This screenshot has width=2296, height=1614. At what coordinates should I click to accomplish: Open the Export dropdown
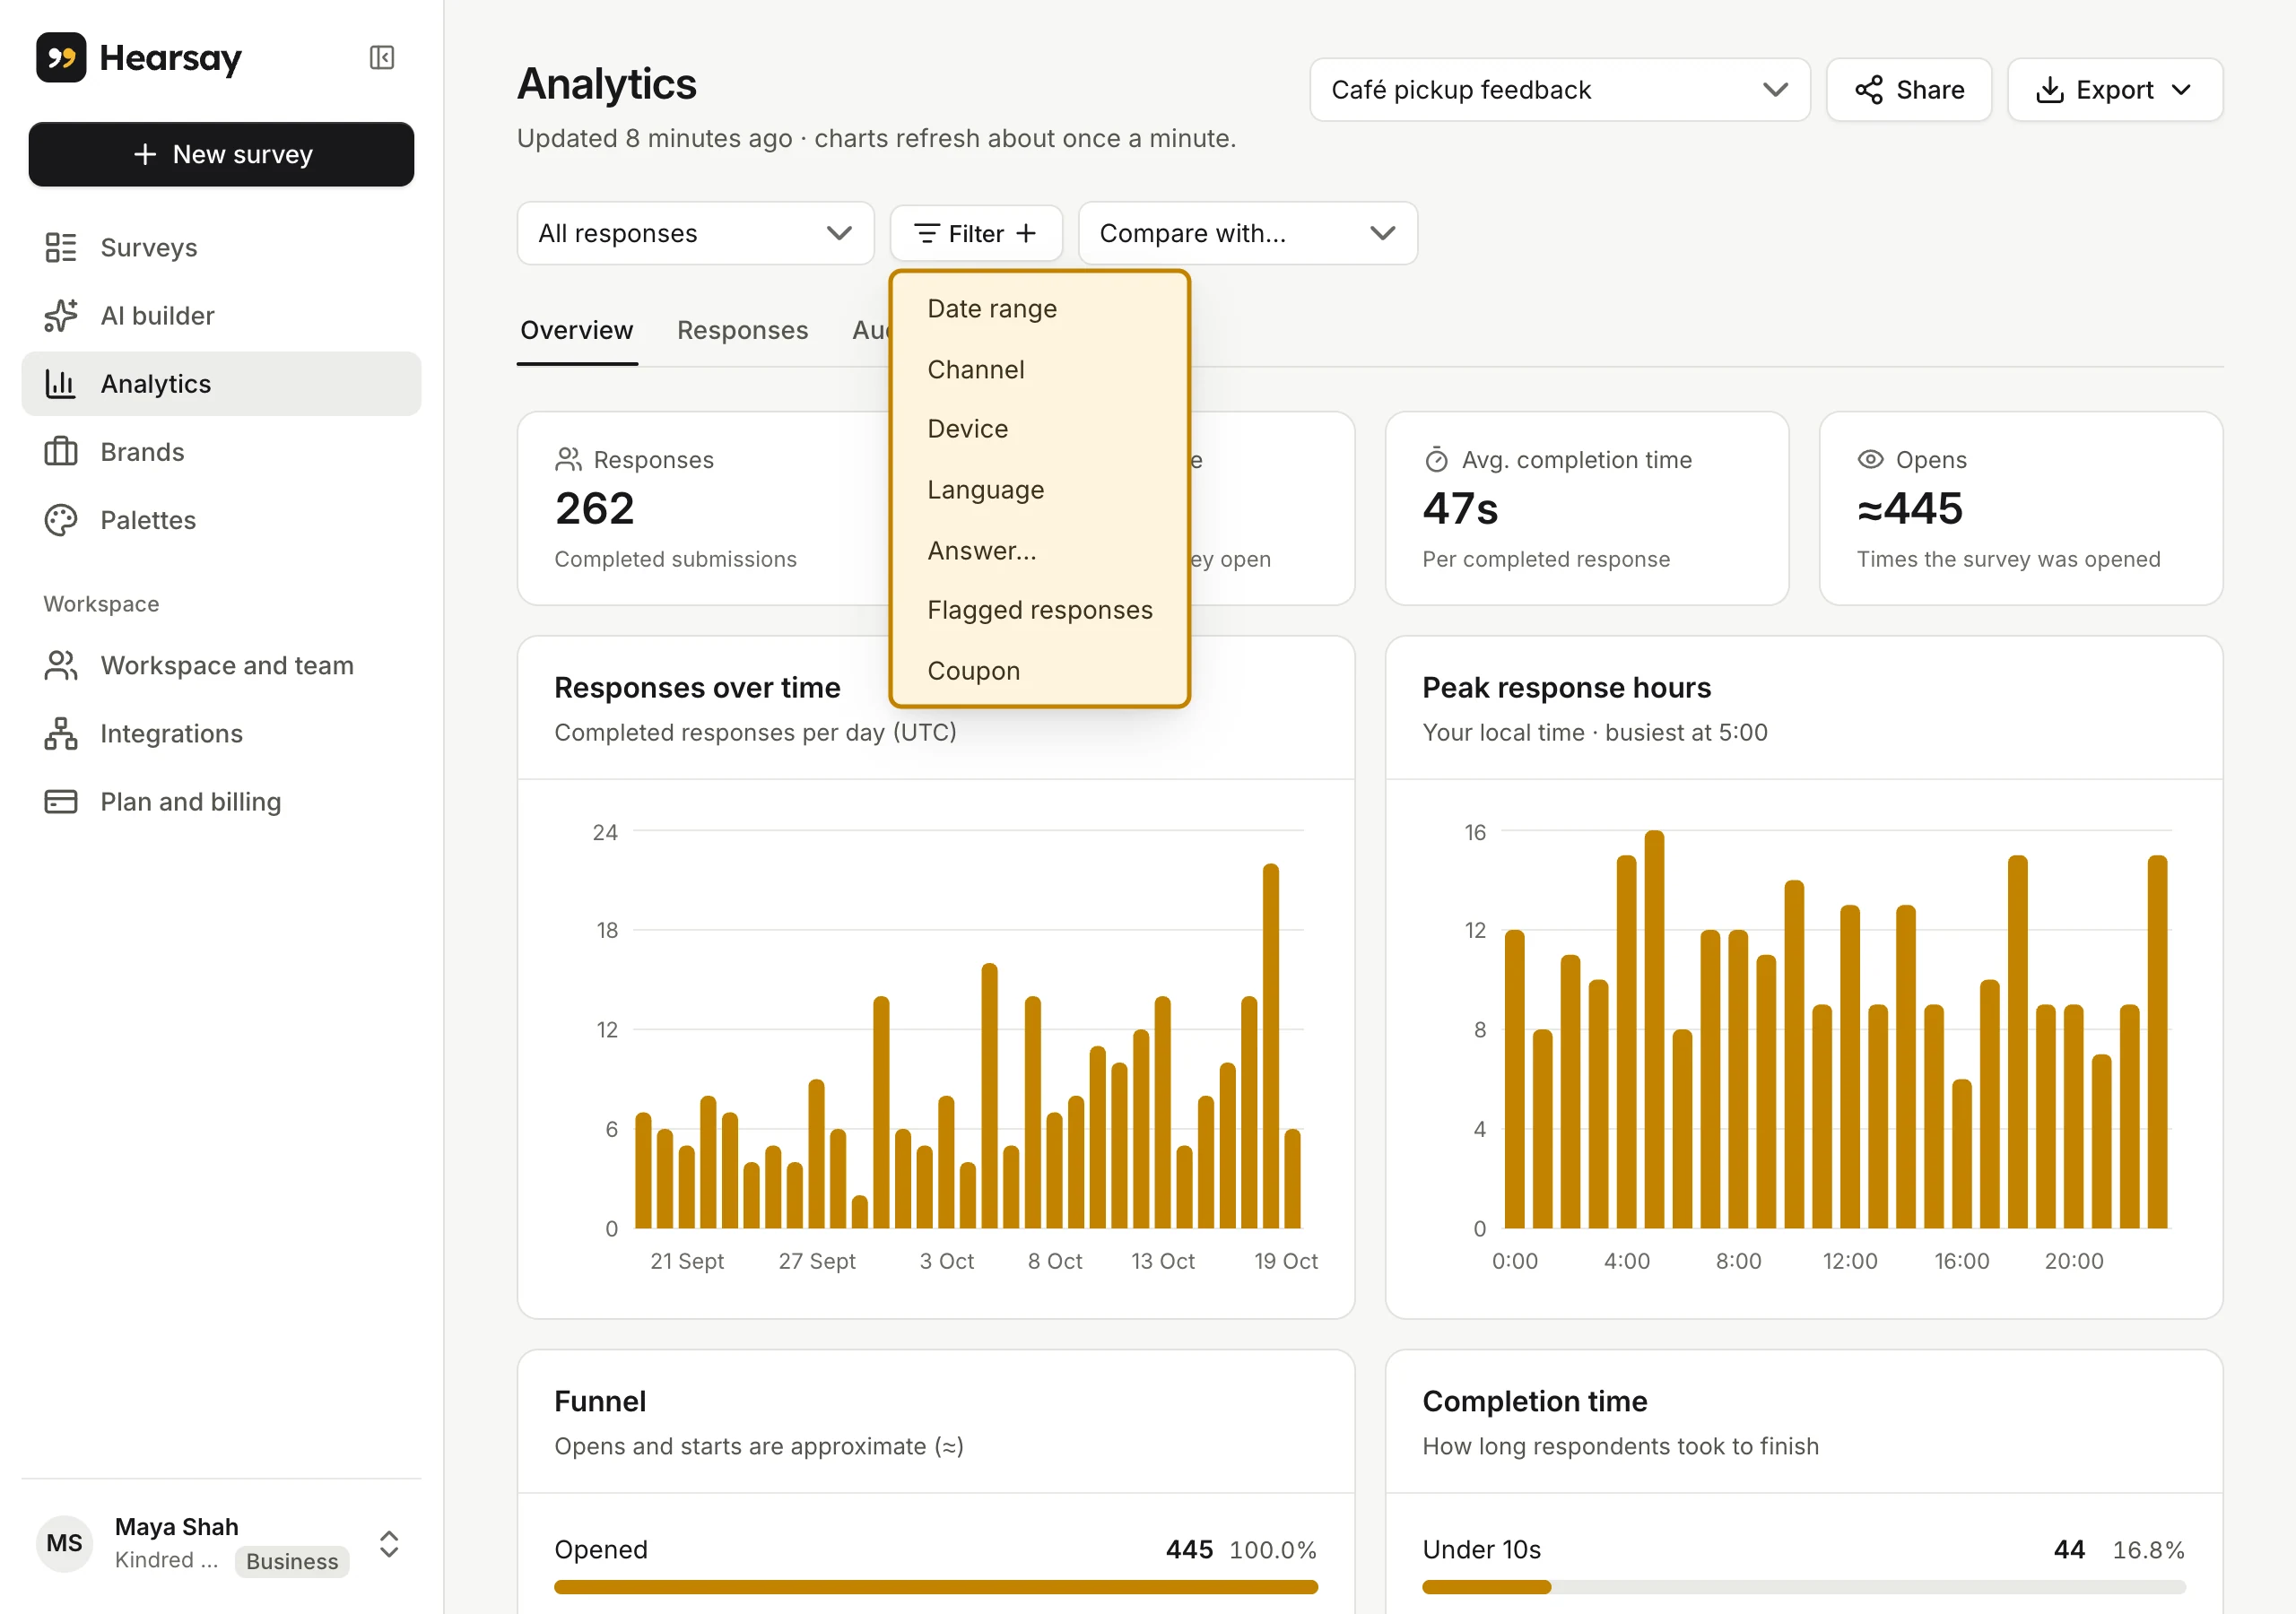click(x=2114, y=90)
